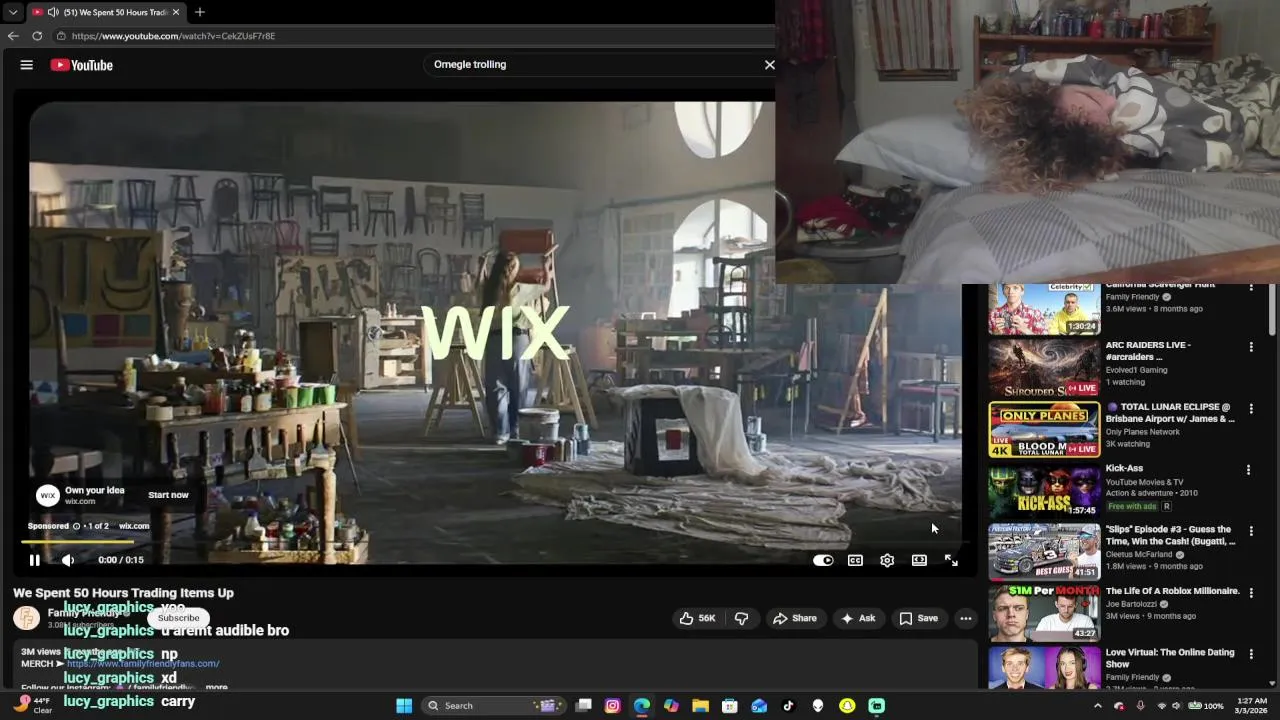
Task: Open the Kick-Ass movie thumbnail
Action: pyautogui.click(x=1044, y=491)
